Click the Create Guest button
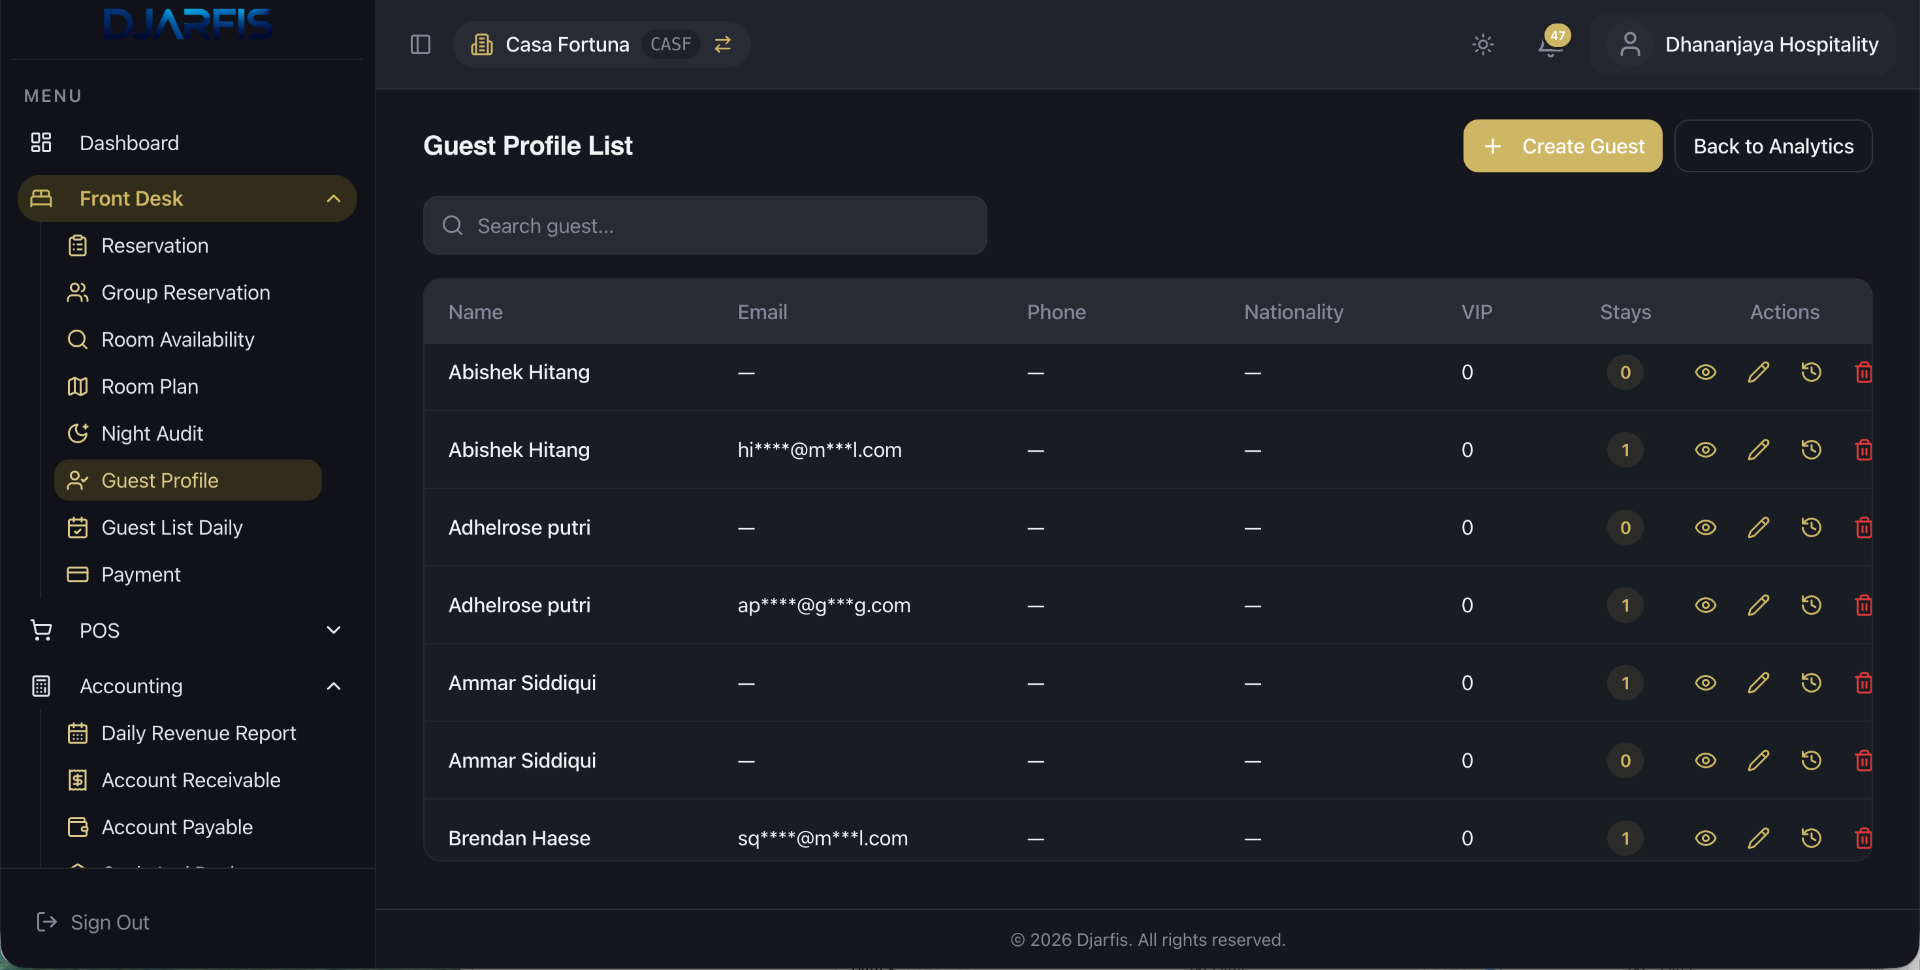The width and height of the screenshot is (1920, 970). click(x=1562, y=146)
